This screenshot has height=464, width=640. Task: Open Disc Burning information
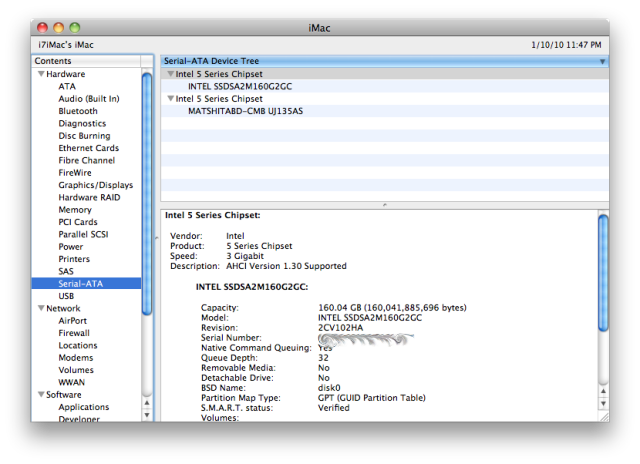(84, 136)
